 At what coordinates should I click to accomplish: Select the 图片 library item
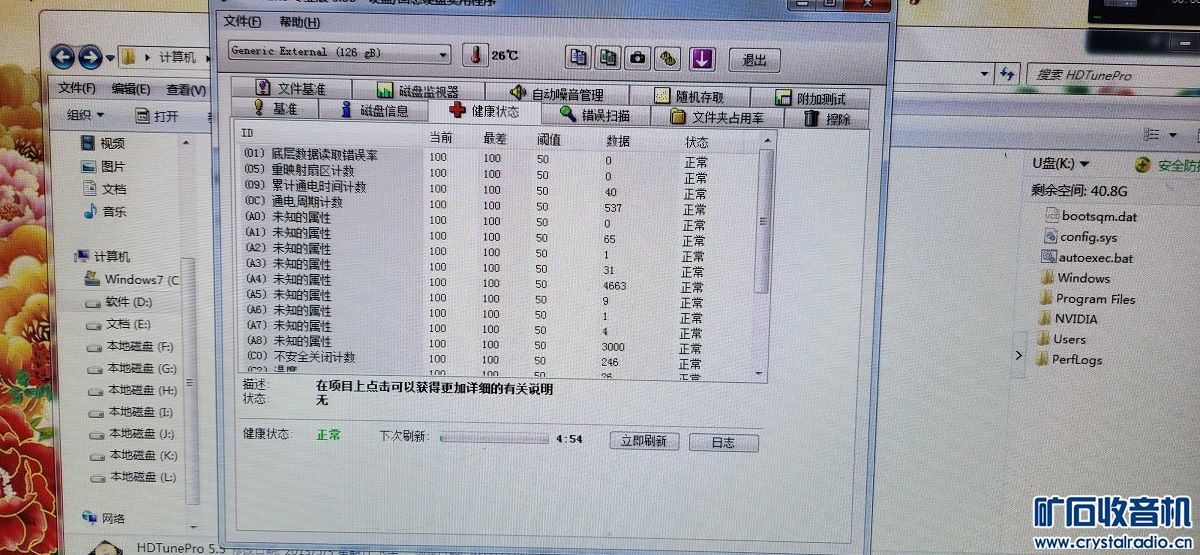105,166
